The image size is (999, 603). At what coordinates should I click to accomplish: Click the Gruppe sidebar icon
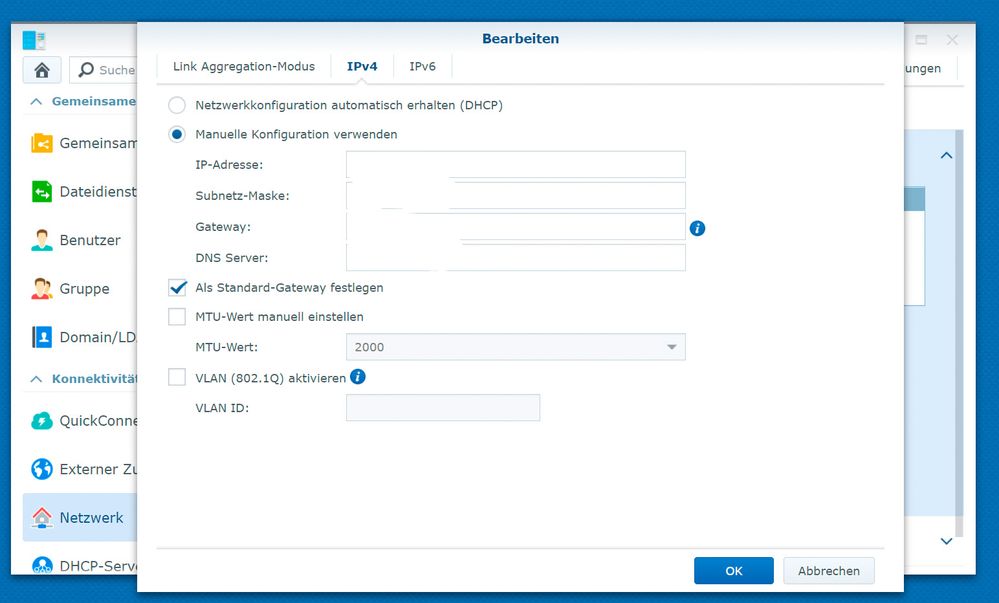pos(40,288)
